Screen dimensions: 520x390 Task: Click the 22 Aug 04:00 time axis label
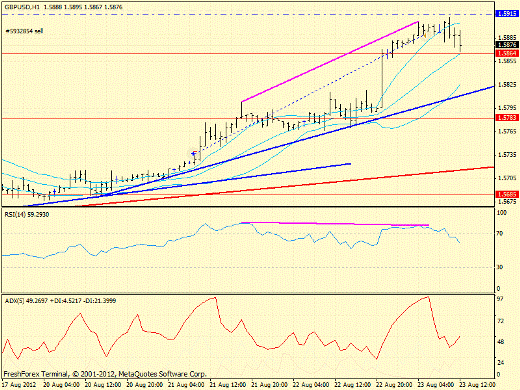(x=312, y=385)
